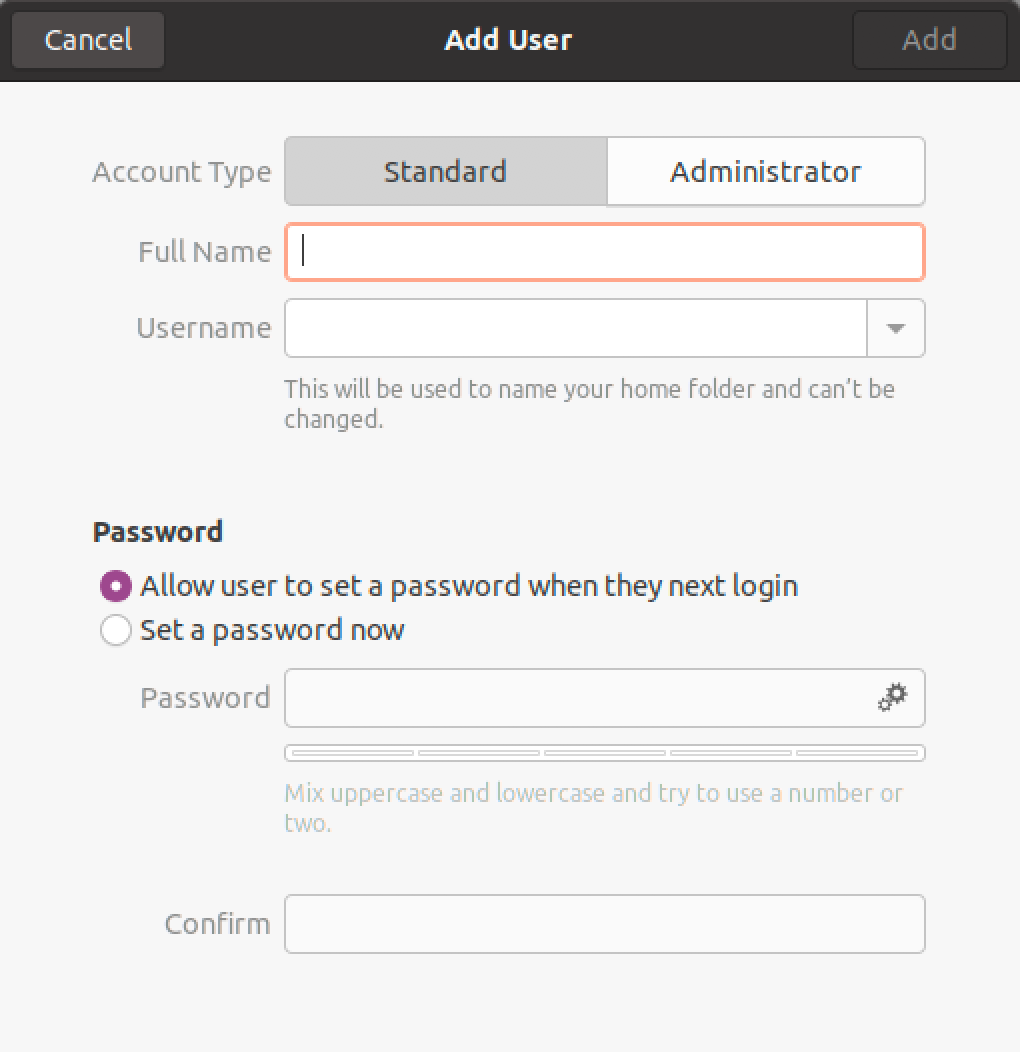Open the Username suggestions dropdown
Screen dimensions: 1020x1052
click(x=897, y=328)
